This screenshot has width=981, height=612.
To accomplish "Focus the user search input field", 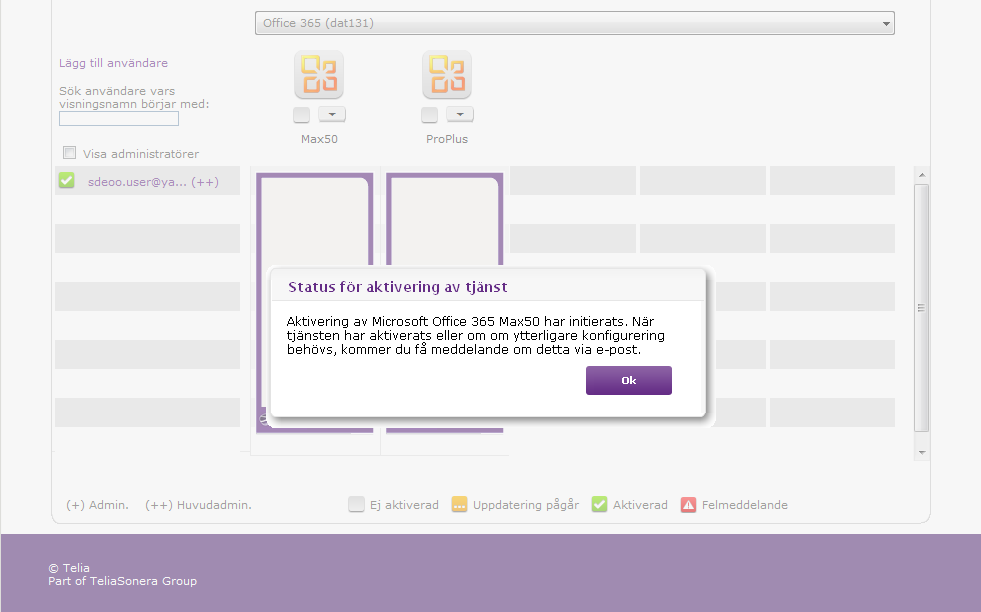I will (119, 118).
